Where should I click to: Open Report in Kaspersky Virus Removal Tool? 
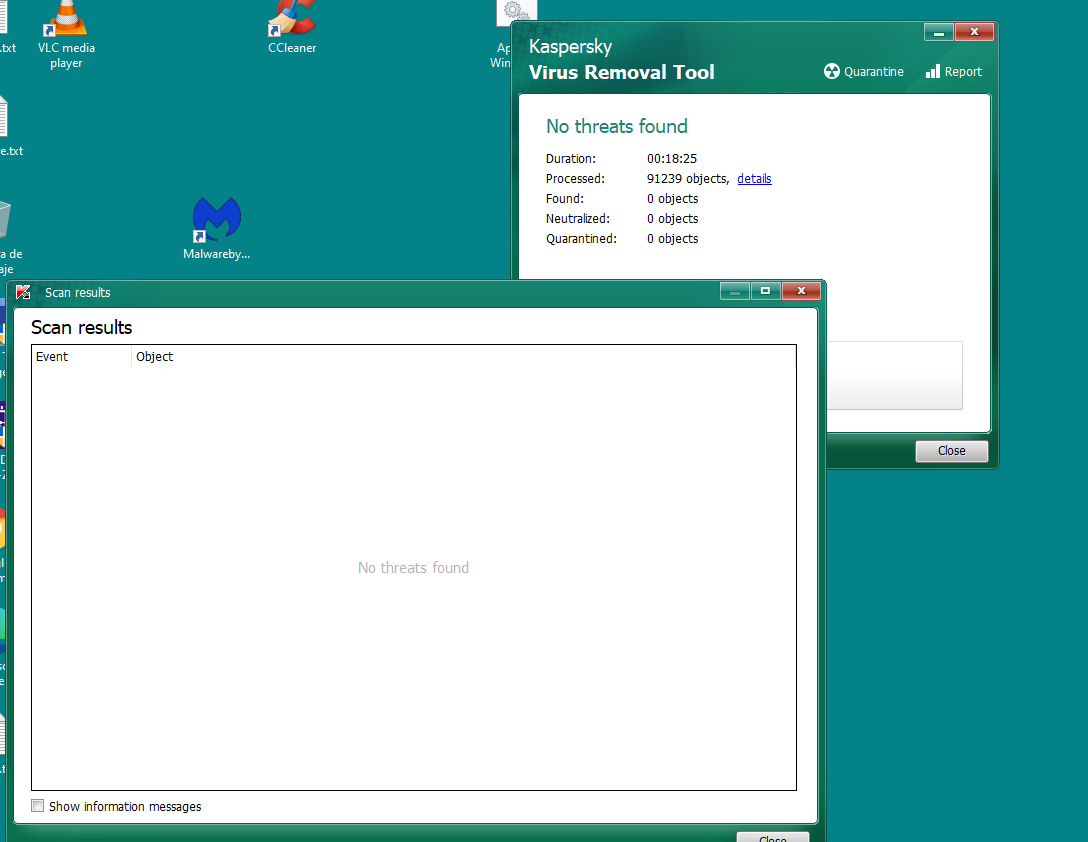click(954, 71)
